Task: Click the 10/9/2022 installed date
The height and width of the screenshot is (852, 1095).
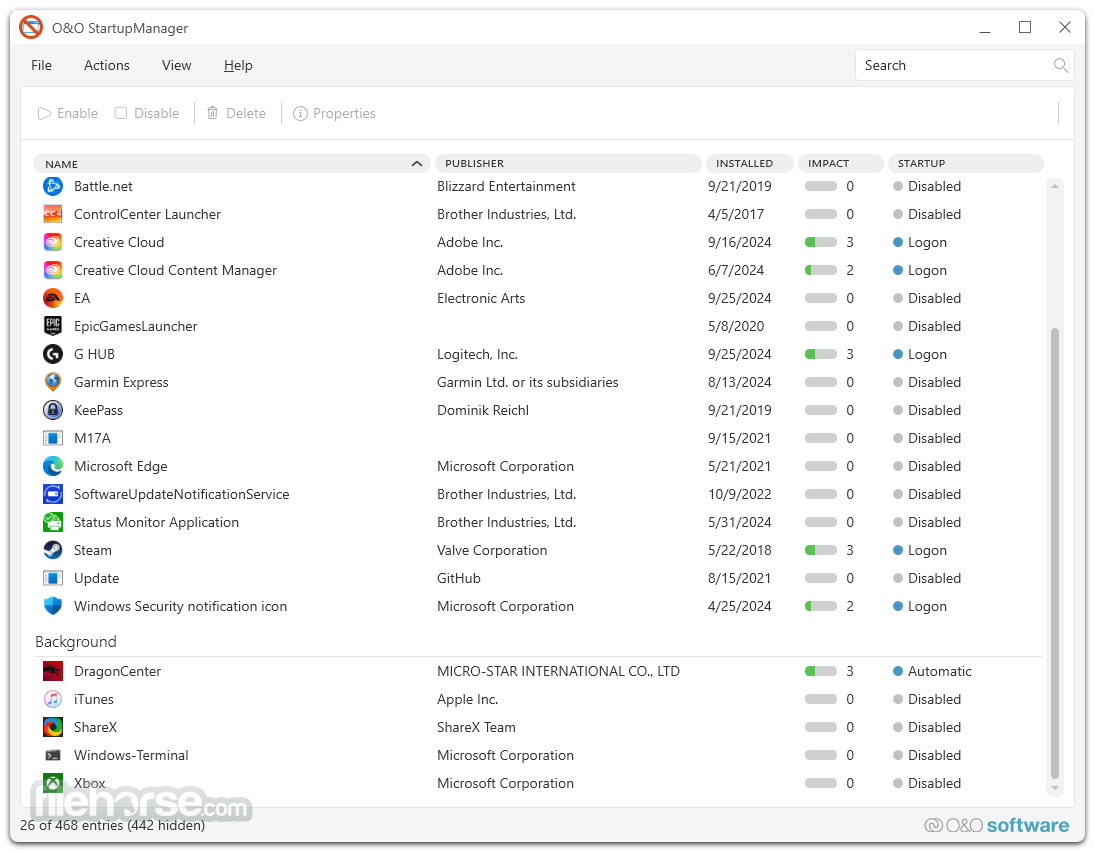Action: [x=740, y=494]
